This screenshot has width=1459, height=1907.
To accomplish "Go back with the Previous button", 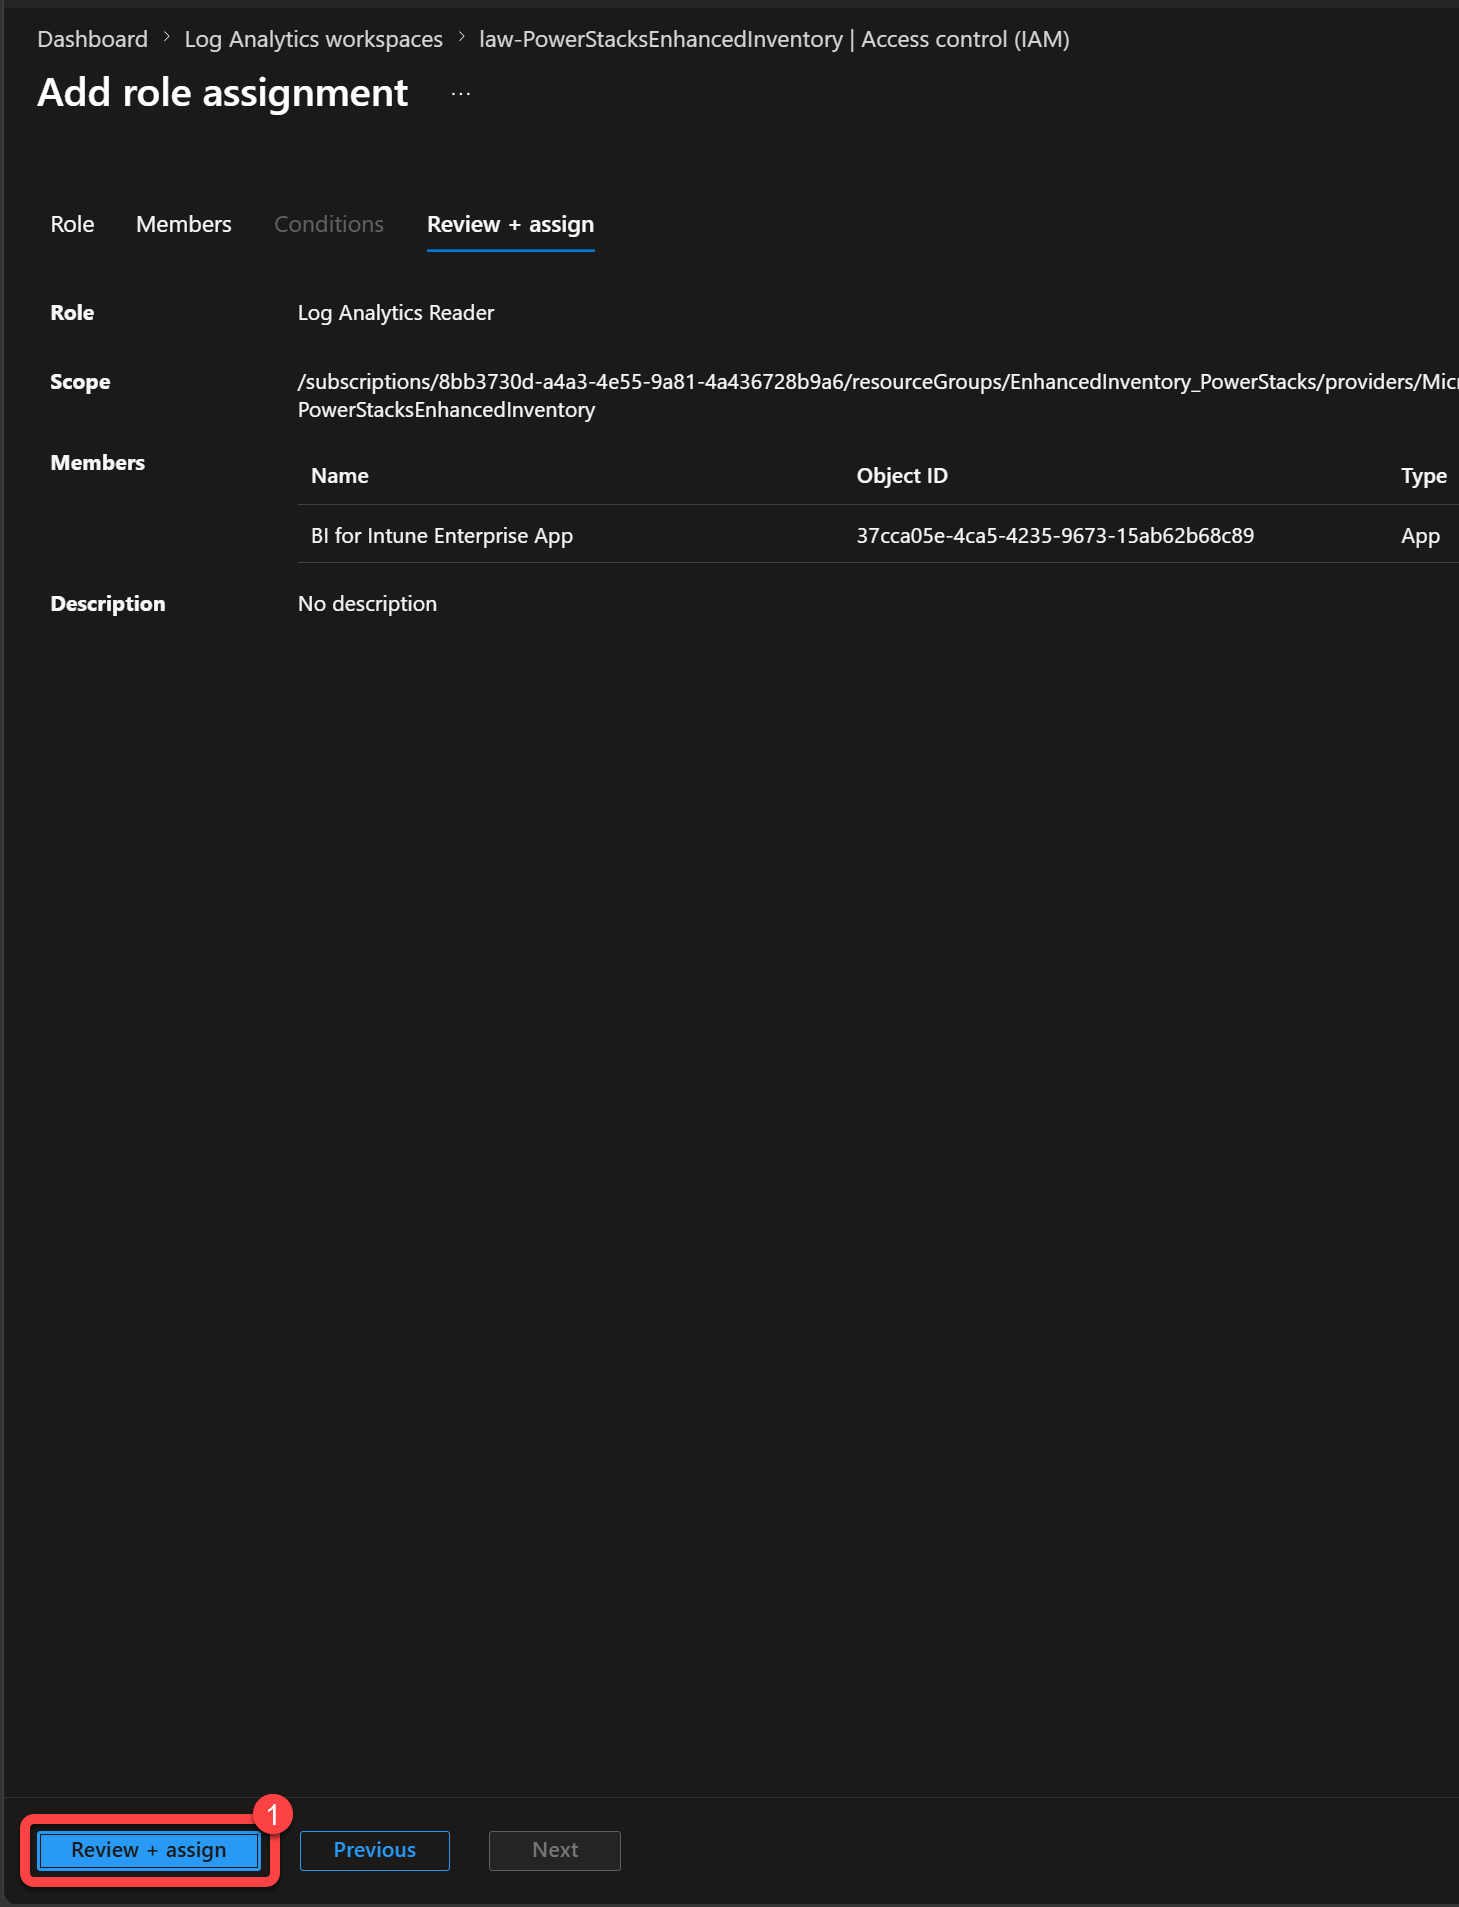I will 375,1850.
